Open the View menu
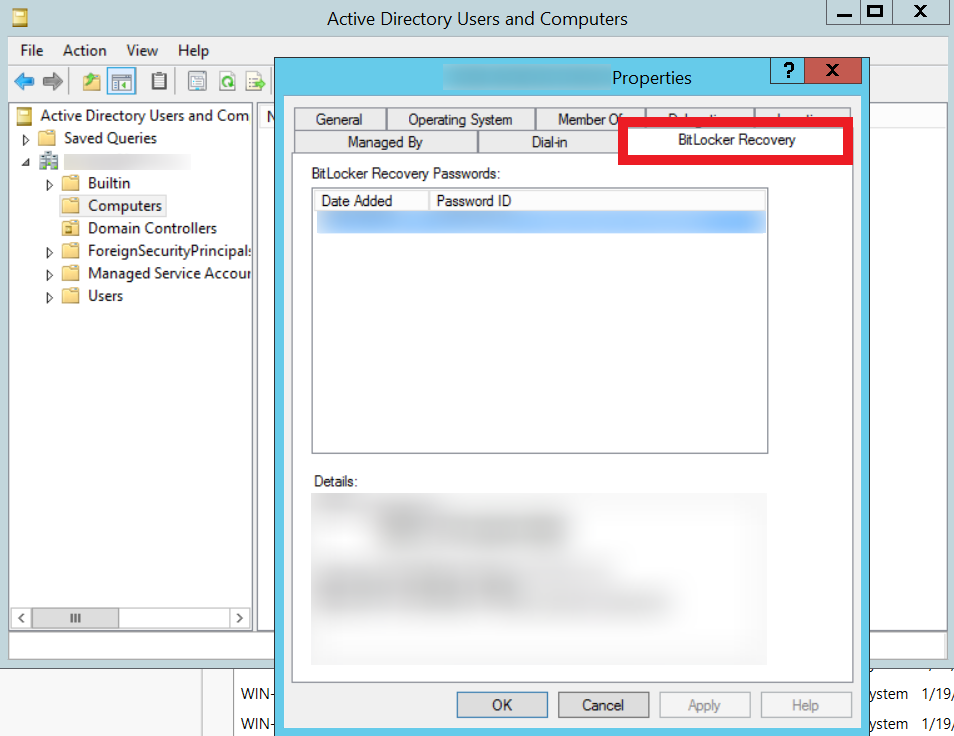The width and height of the screenshot is (954, 736). tap(141, 50)
